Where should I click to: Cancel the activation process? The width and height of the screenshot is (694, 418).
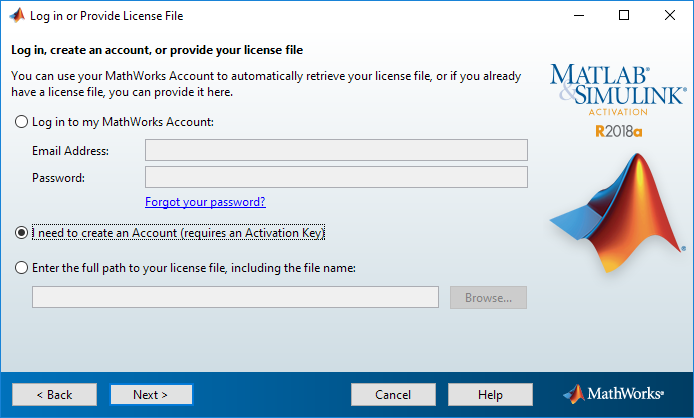pyautogui.click(x=393, y=395)
